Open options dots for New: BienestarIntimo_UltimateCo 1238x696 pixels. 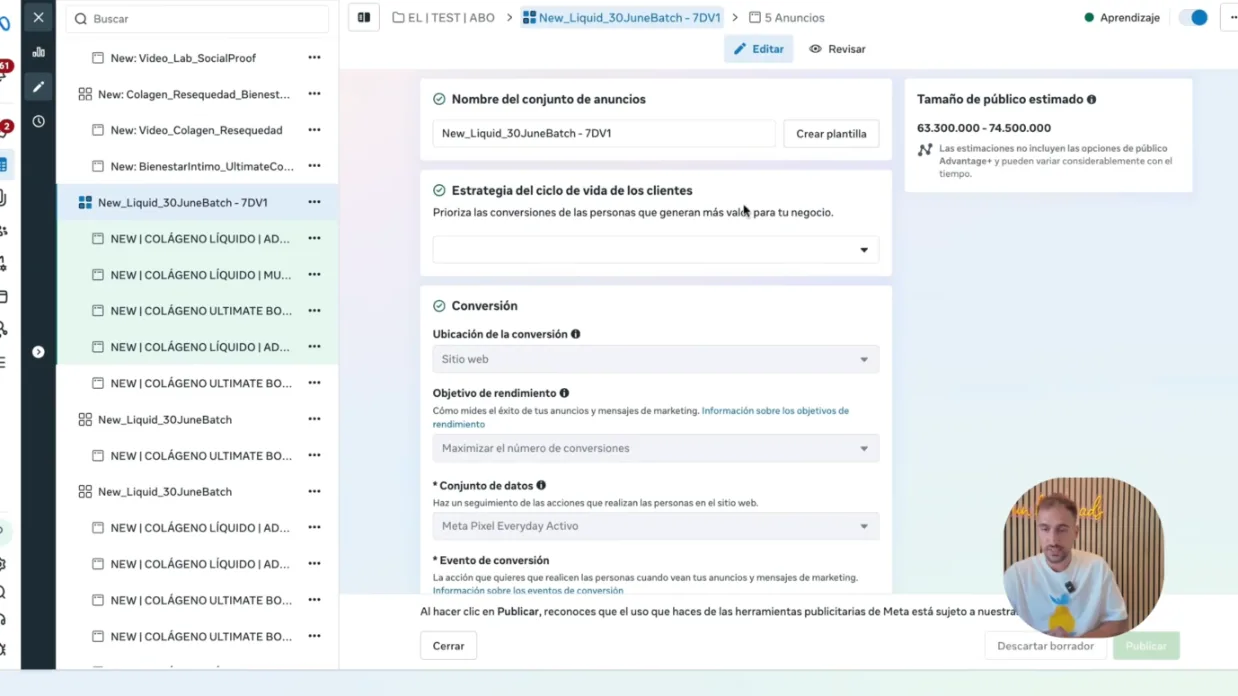point(314,166)
